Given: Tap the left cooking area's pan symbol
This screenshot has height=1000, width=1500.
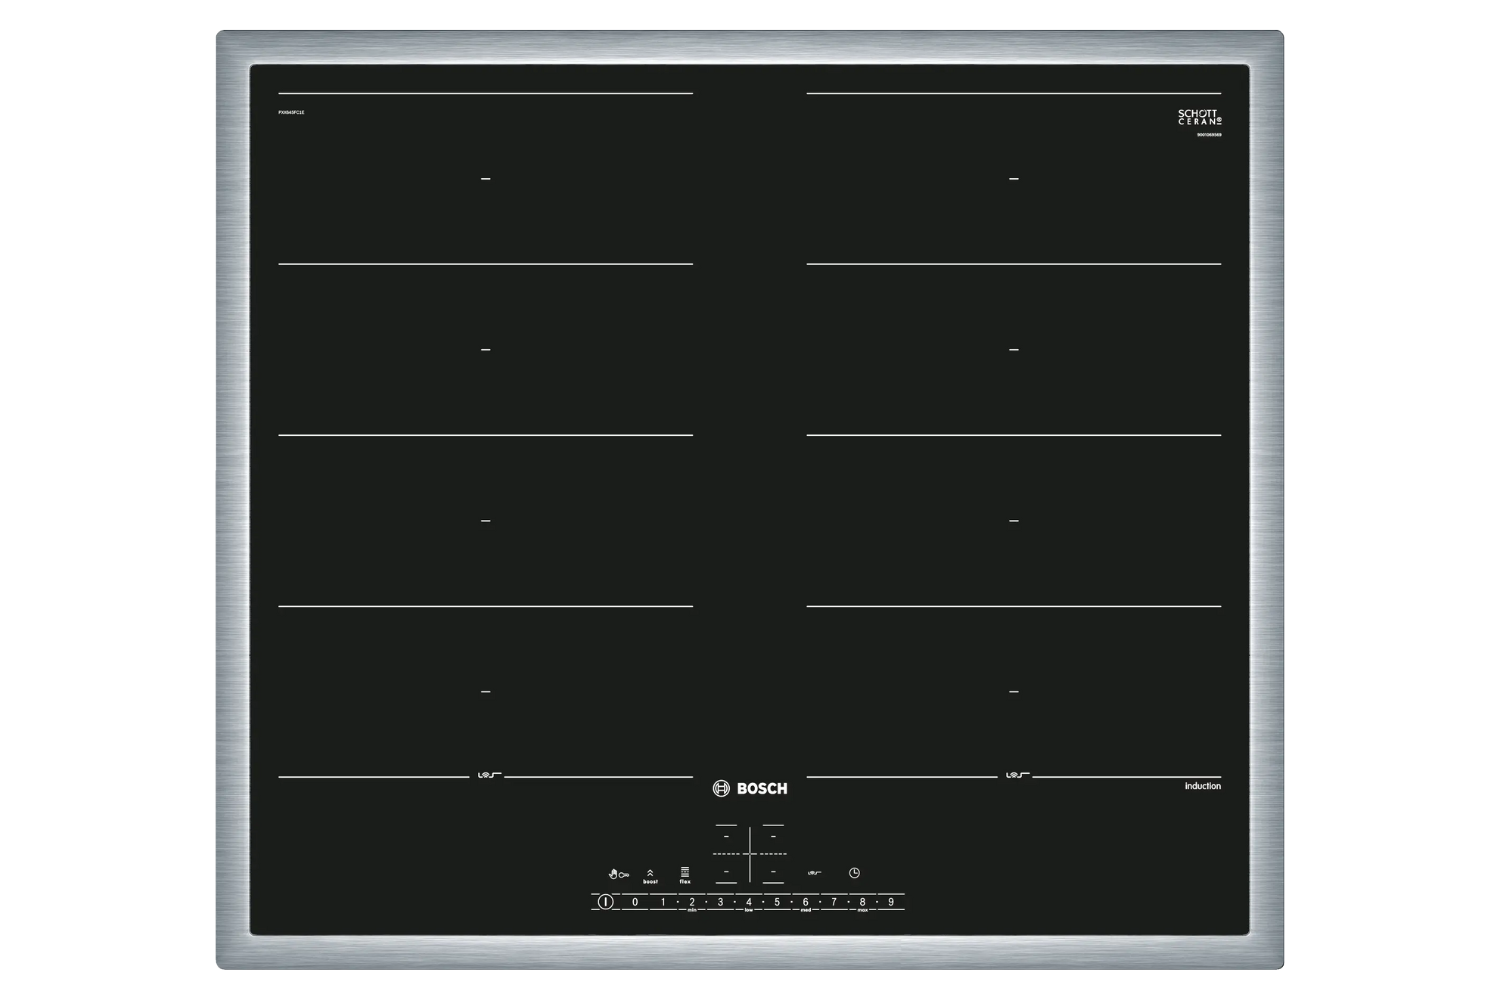Looking at the screenshot, I should [487, 776].
